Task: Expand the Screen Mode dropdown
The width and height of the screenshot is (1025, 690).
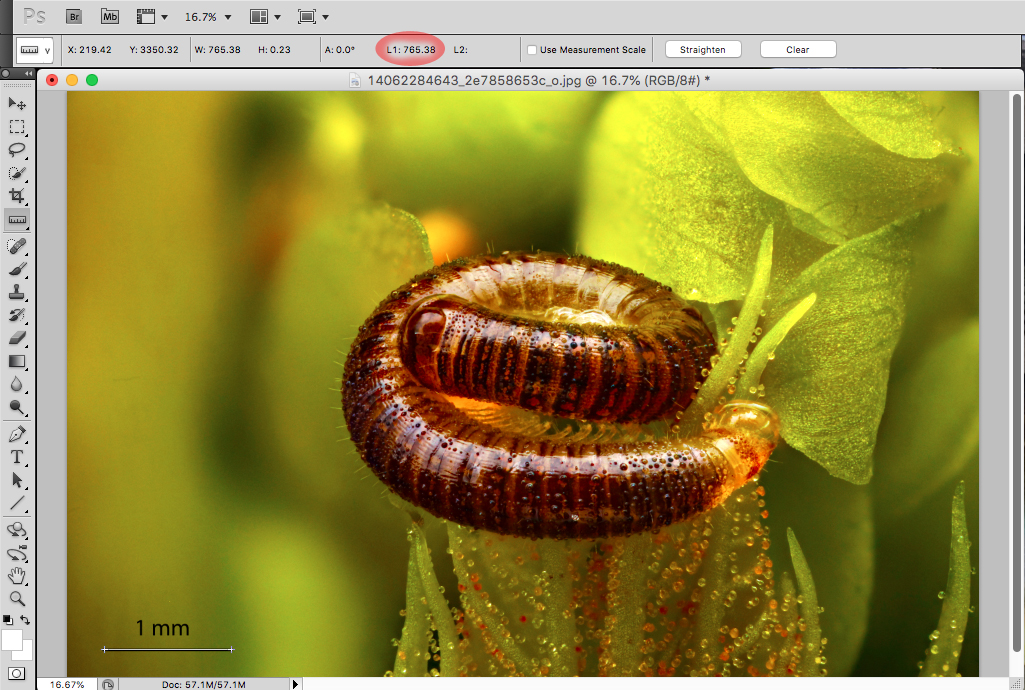Action: [x=313, y=17]
